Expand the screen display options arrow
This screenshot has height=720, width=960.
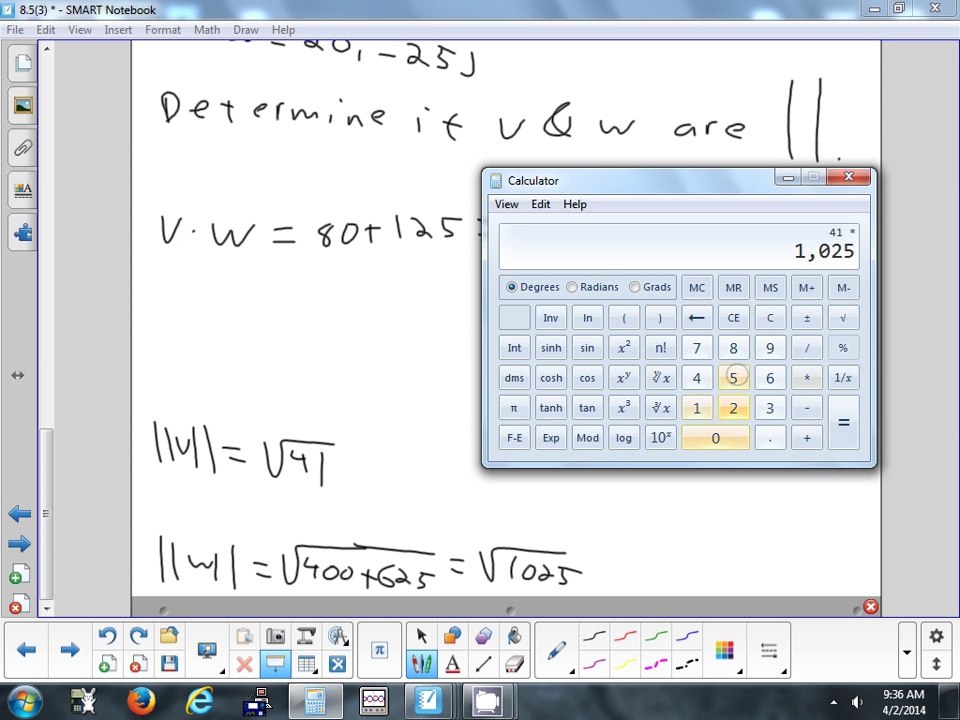coord(222,672)
